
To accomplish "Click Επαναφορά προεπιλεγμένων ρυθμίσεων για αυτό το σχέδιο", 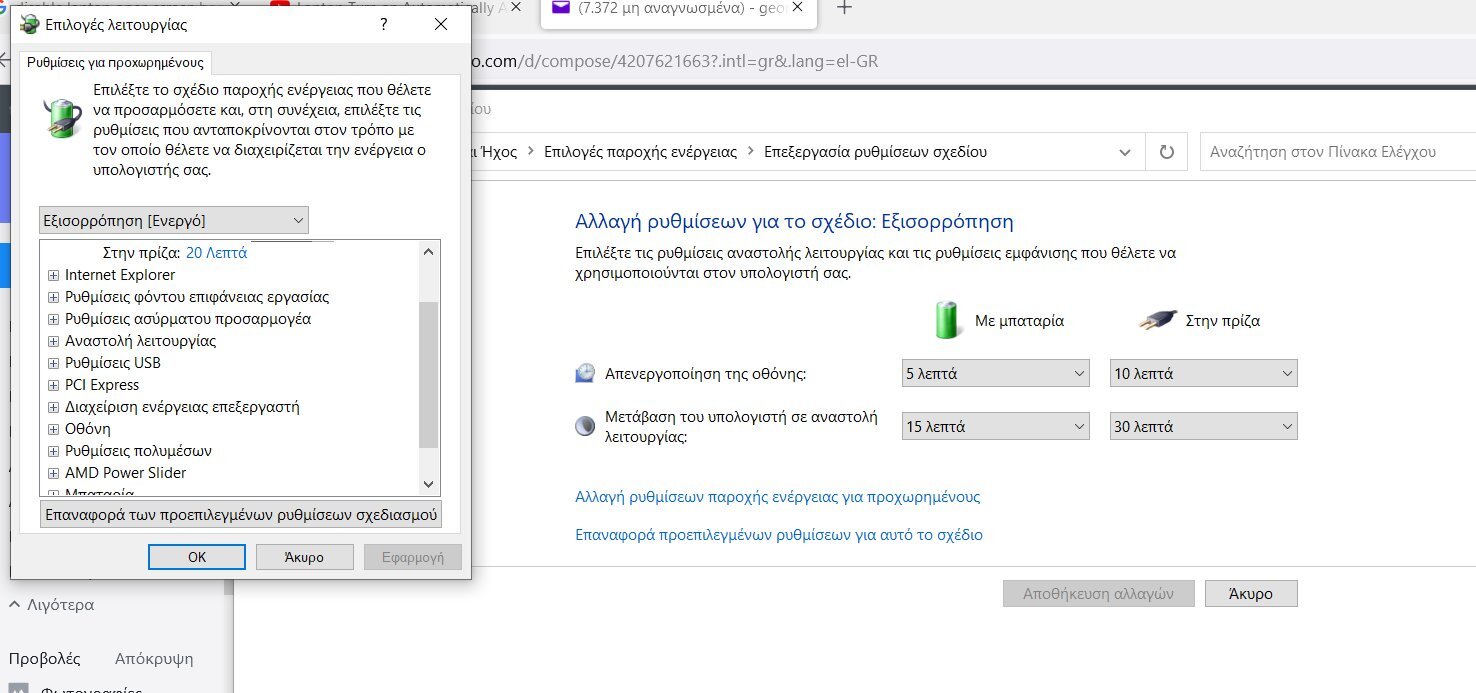I will [779, 534].
